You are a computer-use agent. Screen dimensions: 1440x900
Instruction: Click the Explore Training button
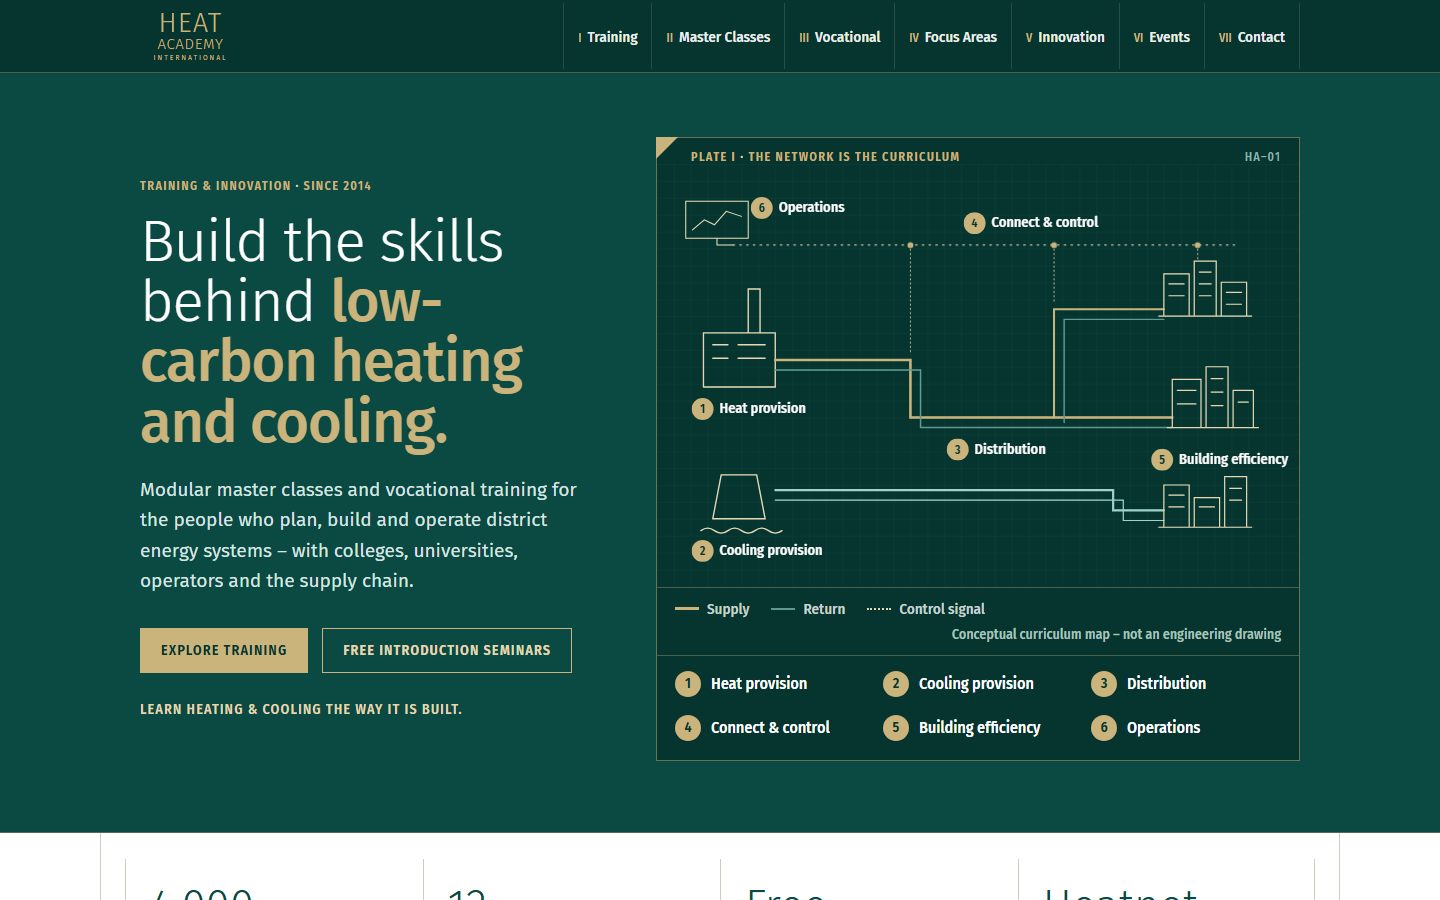(224, 650)
